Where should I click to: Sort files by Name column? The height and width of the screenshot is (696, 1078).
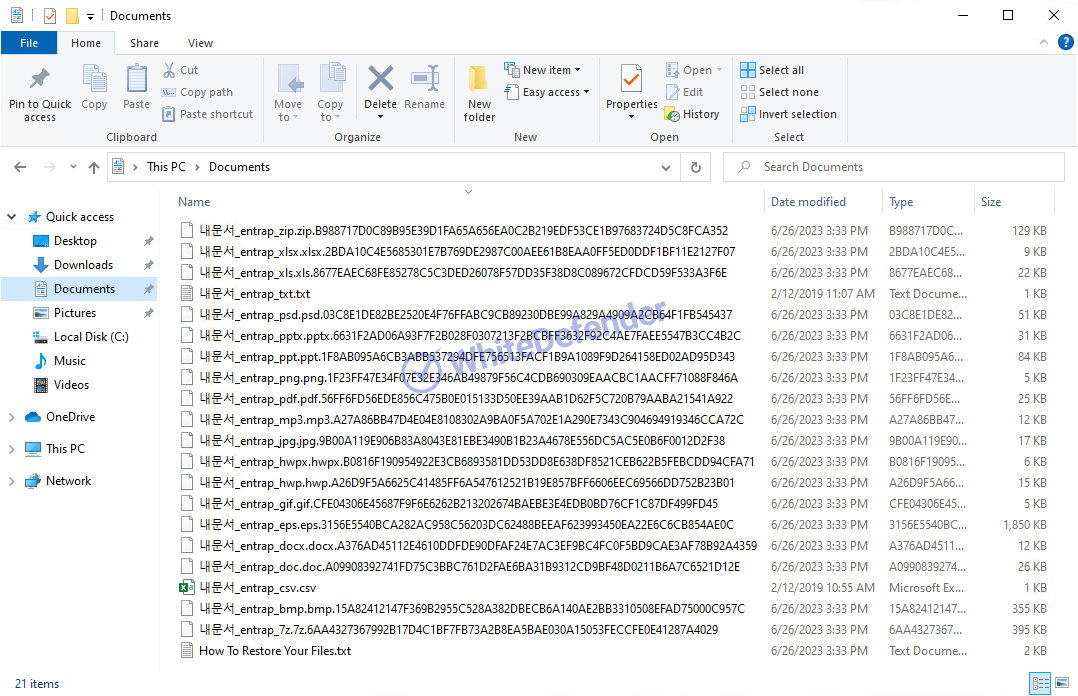click(468, 202)
